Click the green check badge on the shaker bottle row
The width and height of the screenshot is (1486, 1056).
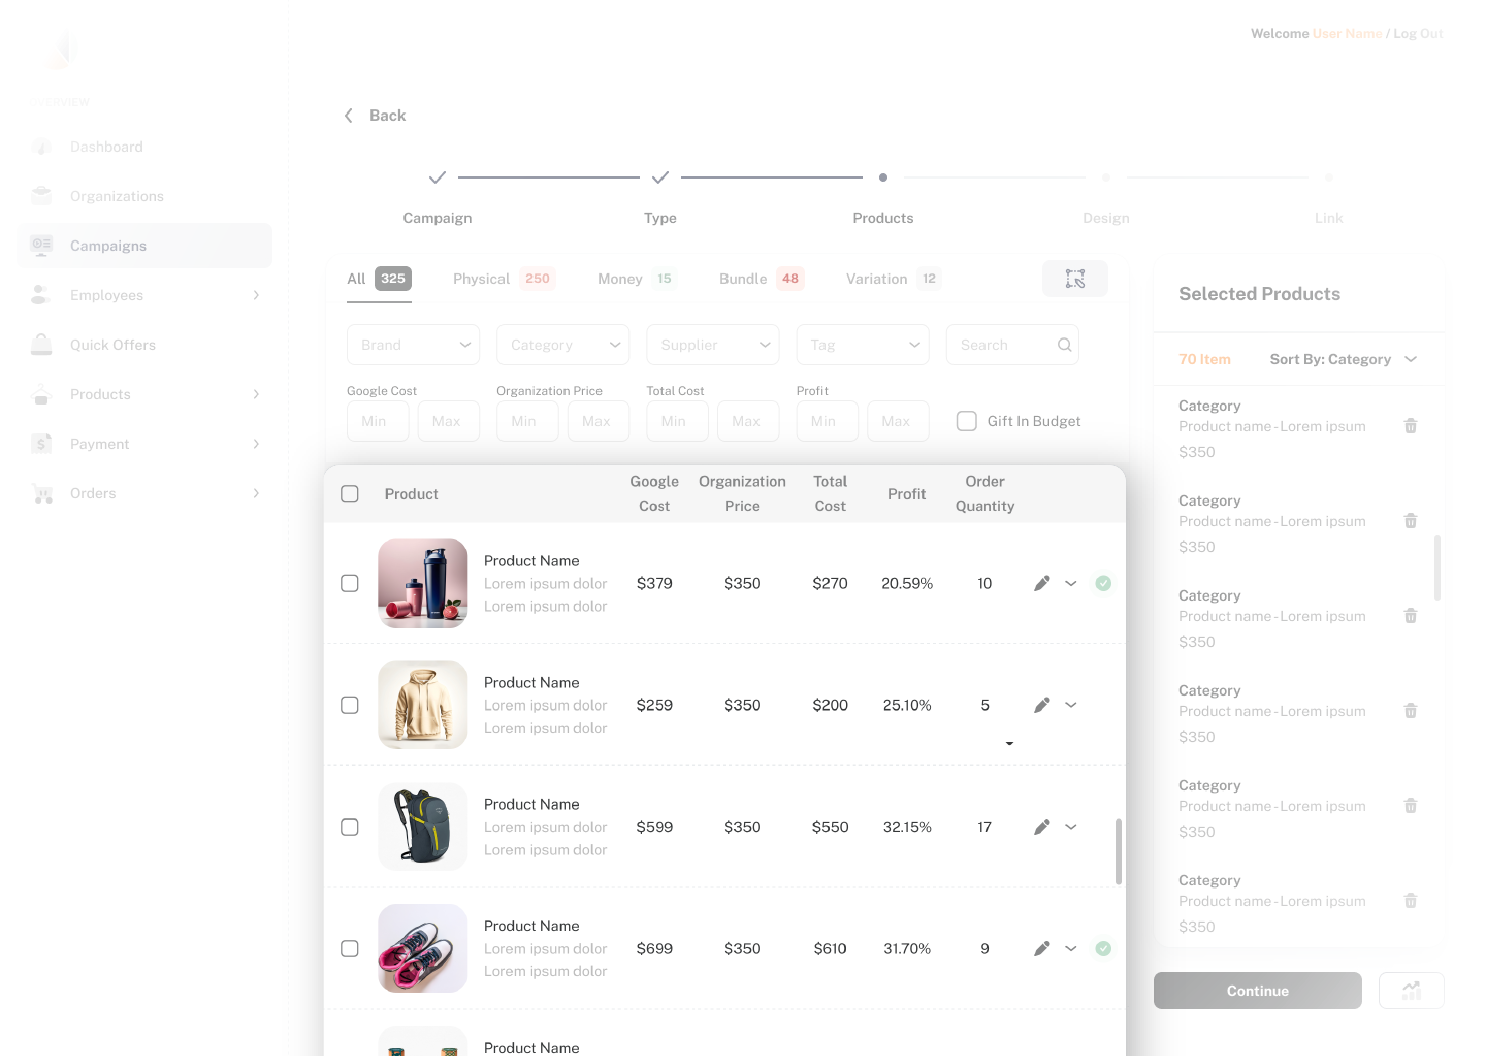click(1103, 583)
